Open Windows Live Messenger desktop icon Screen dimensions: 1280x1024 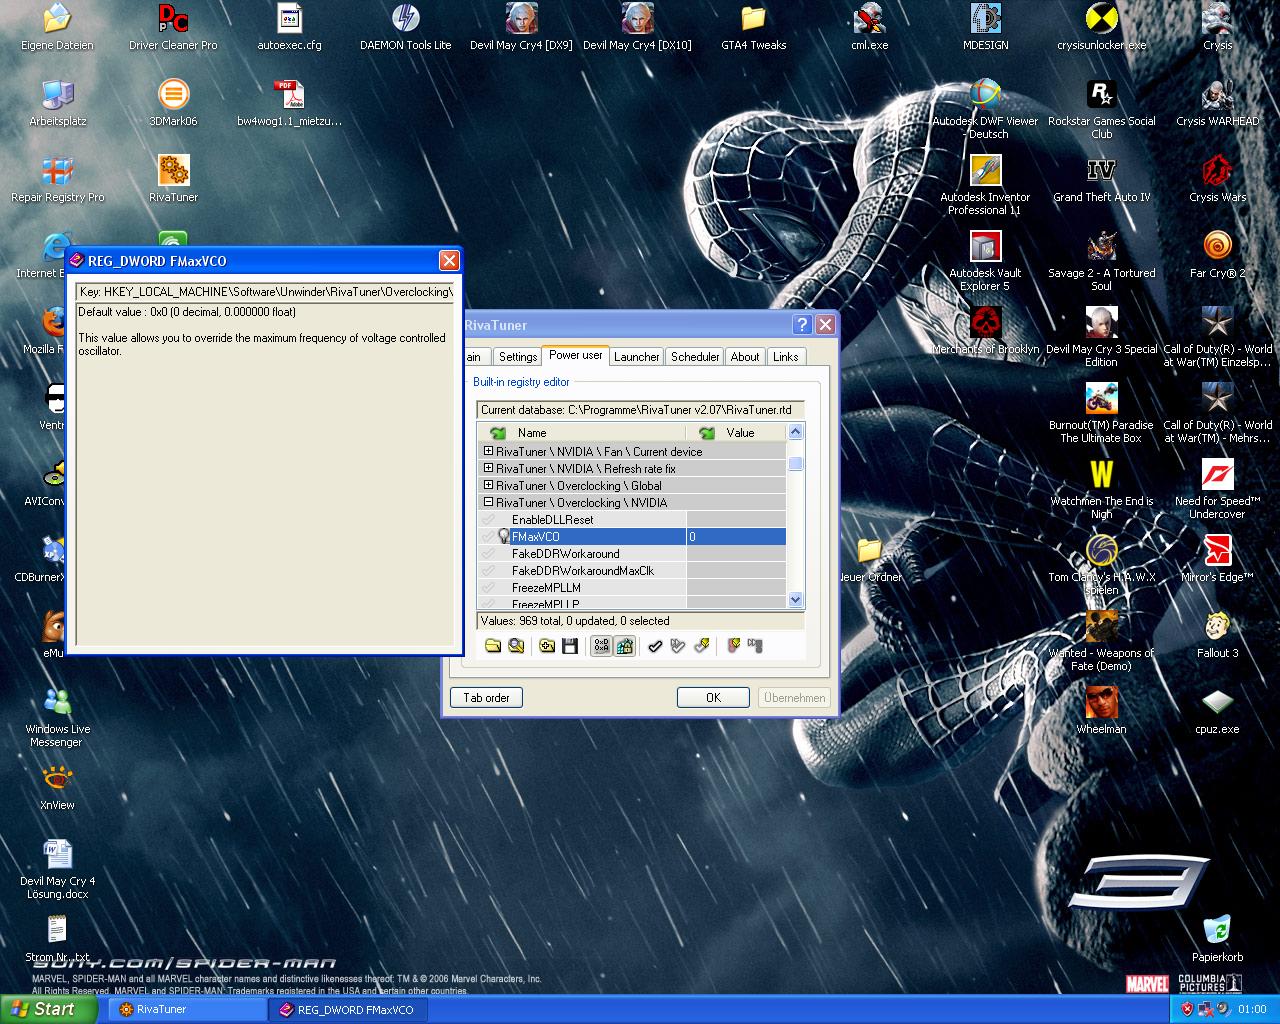57,717
